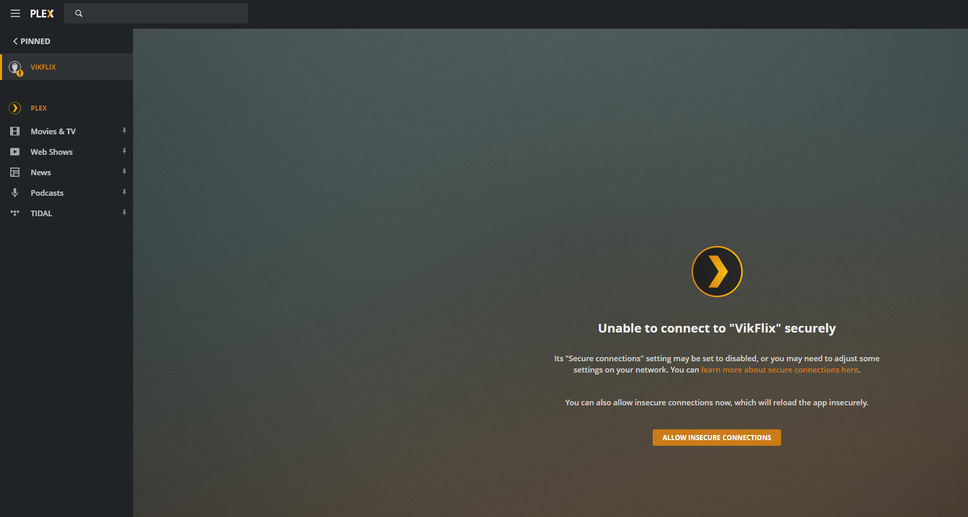Open the hamburger menu icon

point(15,13)
